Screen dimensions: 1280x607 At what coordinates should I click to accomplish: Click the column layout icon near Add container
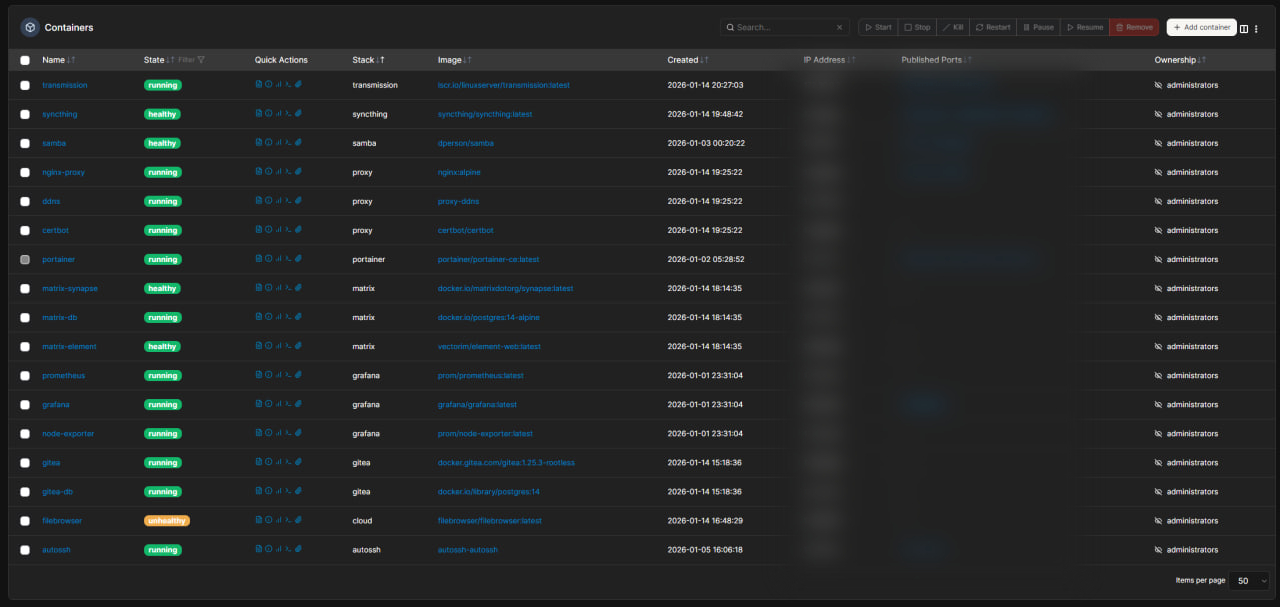pyautogui.click(x=1244, y=29)
